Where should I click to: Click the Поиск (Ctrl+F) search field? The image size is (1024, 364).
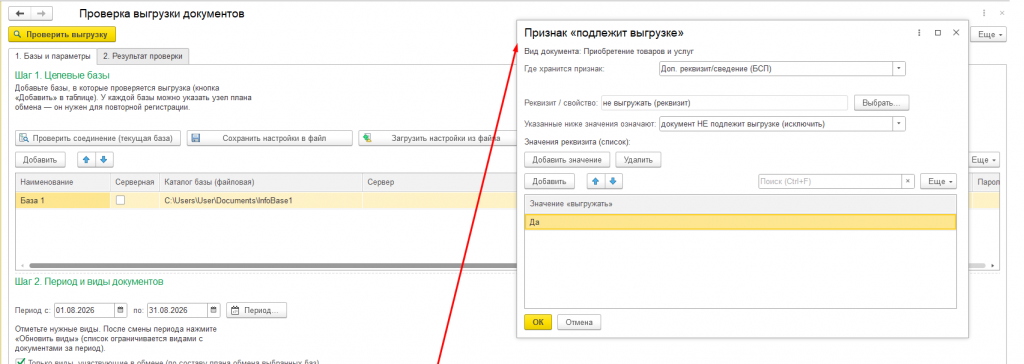tap(830, 181)
